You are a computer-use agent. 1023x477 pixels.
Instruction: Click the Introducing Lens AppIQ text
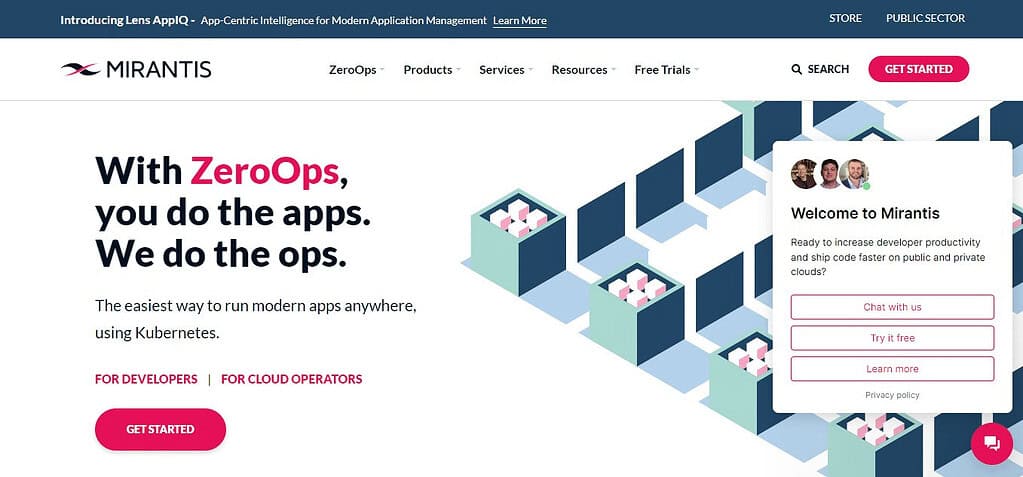pos(128,20)
